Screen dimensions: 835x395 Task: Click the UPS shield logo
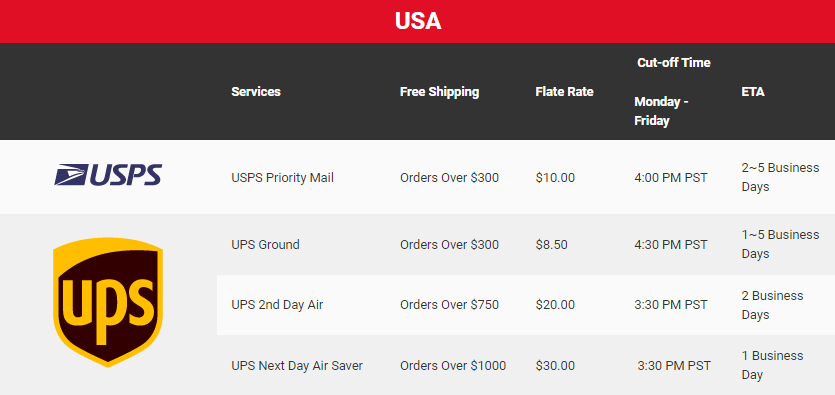[x=108, y=302]
